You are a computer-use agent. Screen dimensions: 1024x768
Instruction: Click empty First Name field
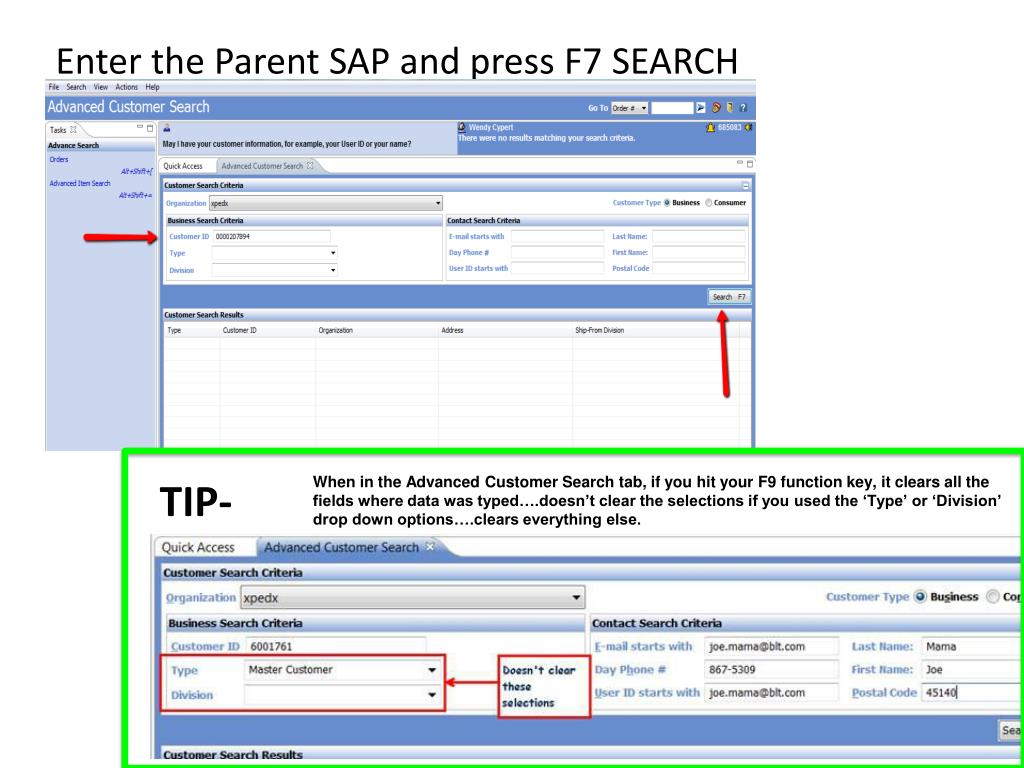click(x=699, y=252)
